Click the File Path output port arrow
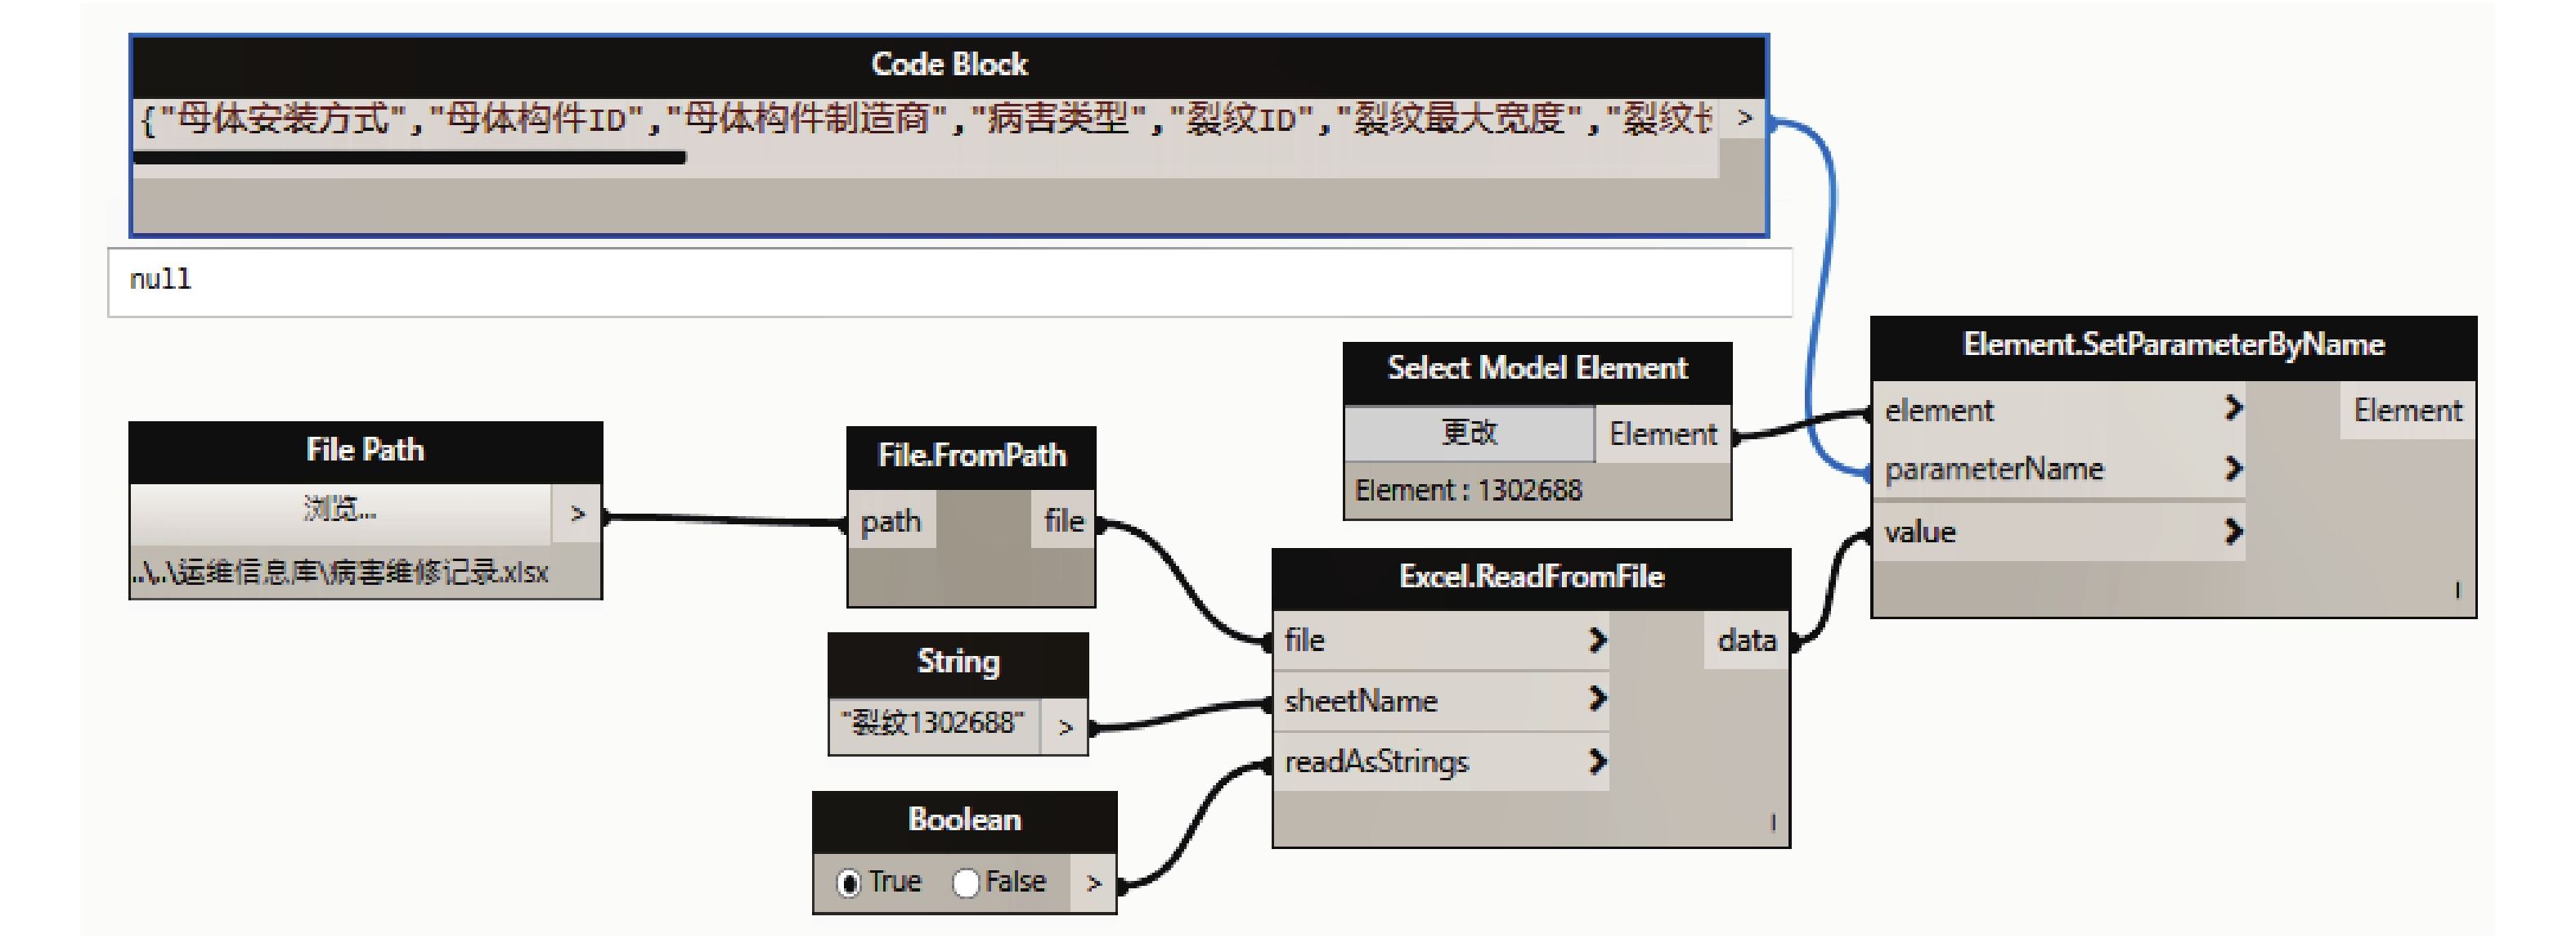The image size is (2576, 939). click(x=577, y=514)
